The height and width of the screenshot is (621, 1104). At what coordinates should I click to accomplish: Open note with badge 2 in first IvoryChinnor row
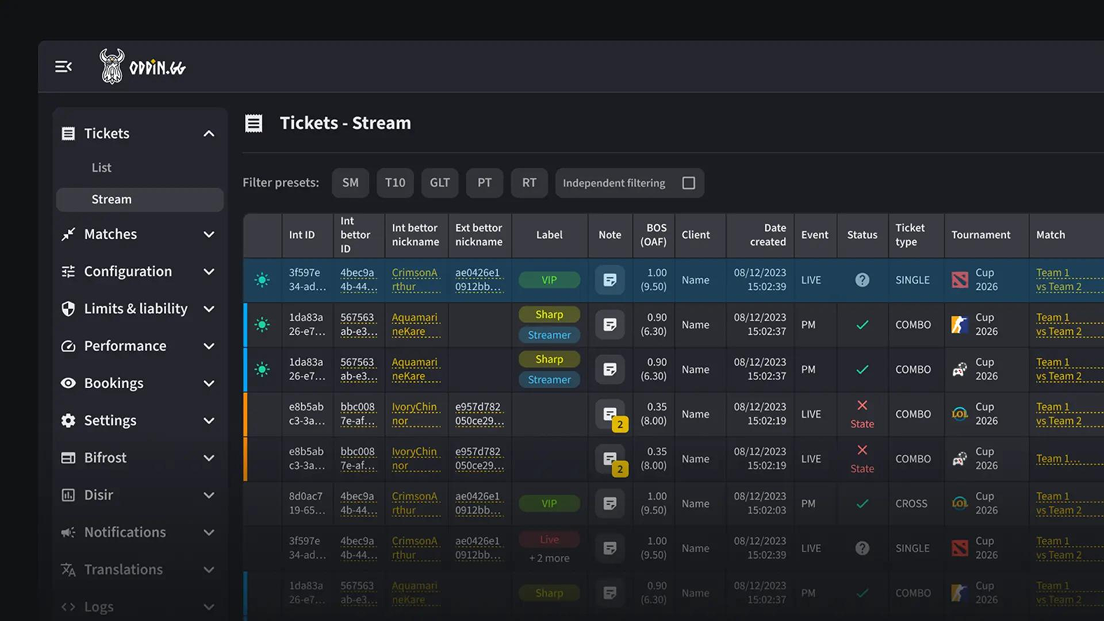tap(610, 415)
